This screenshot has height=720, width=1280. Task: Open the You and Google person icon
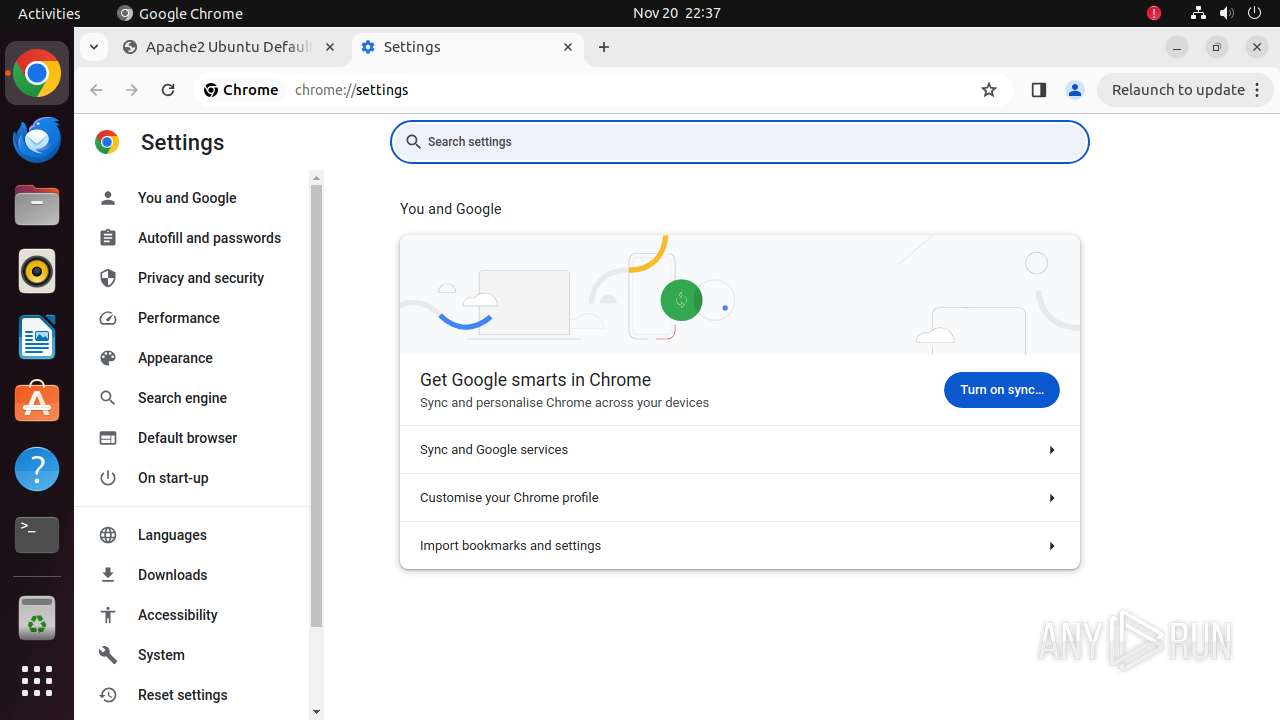click(108, 198)
